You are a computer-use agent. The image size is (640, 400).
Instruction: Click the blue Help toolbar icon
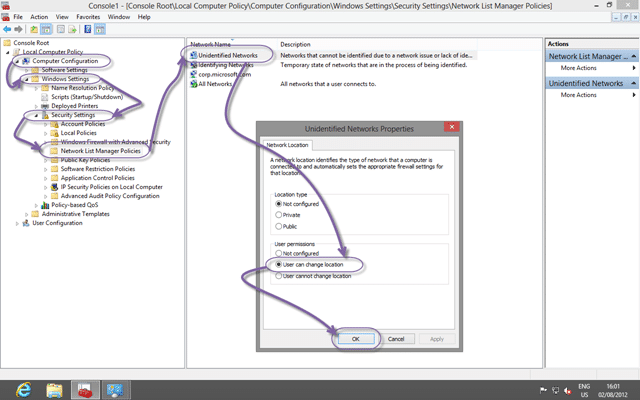pyautogui.click(x=88, y=29)
